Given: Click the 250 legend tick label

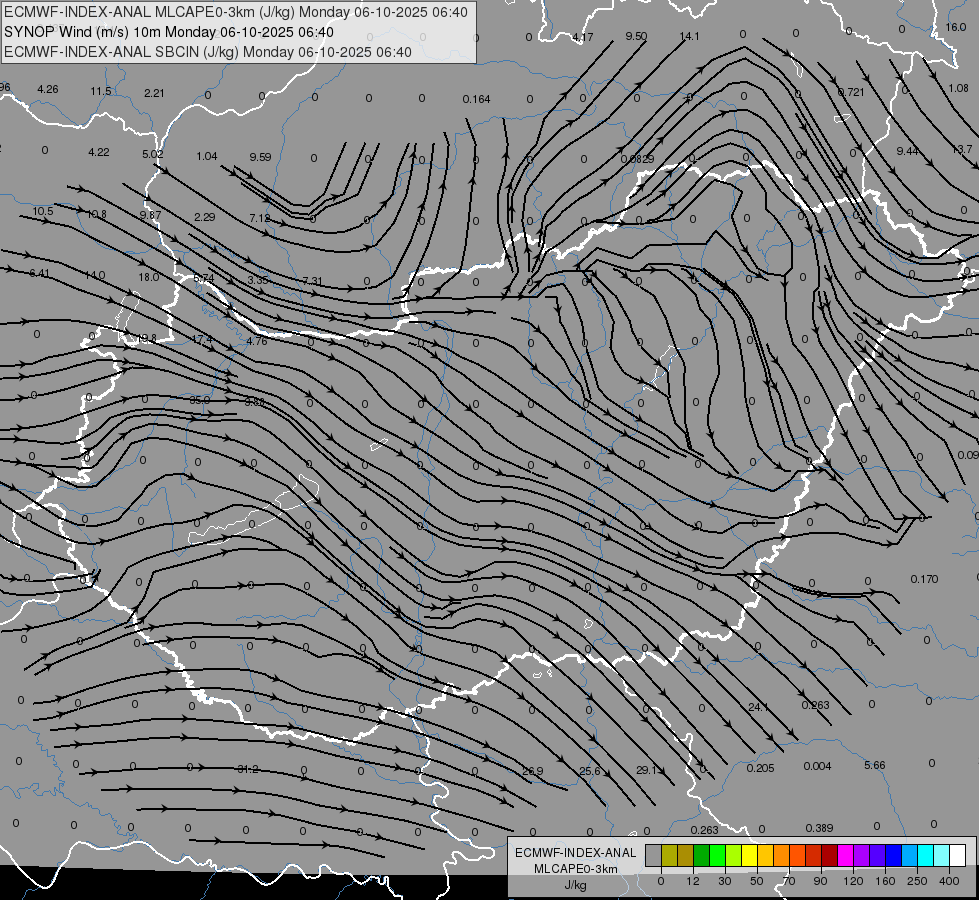Looking at the screenshot, I should (917, 881).
